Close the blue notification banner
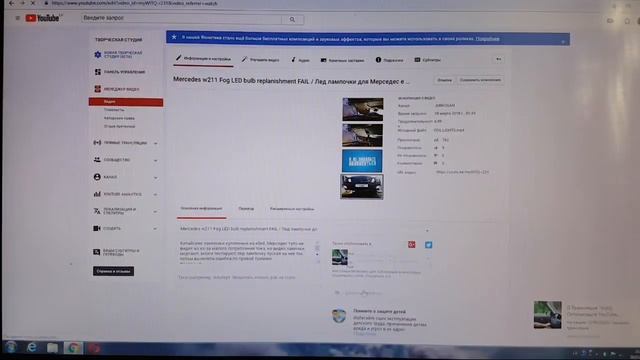 (x=563, y=41)
